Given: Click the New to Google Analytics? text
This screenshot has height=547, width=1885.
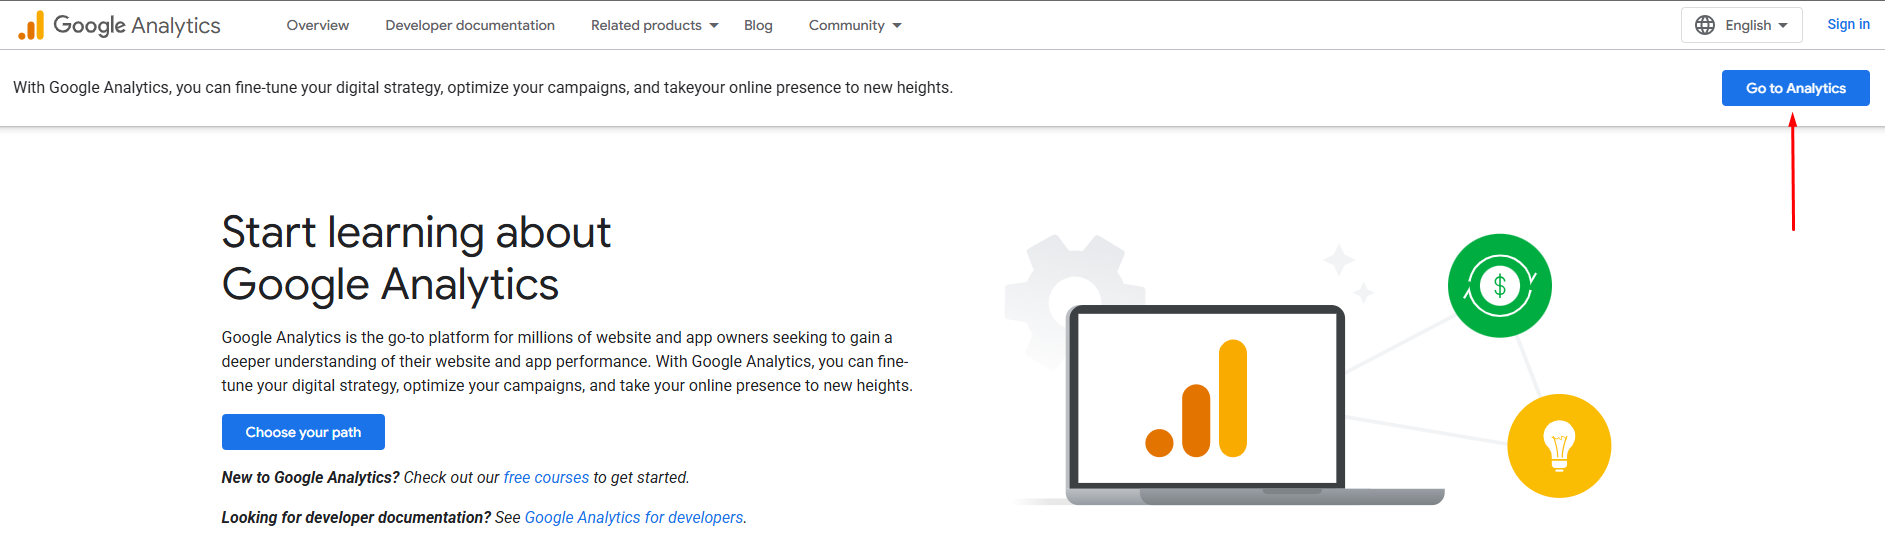Looking at the screenshot, I should pyautogui.click(x=310, y=478).
